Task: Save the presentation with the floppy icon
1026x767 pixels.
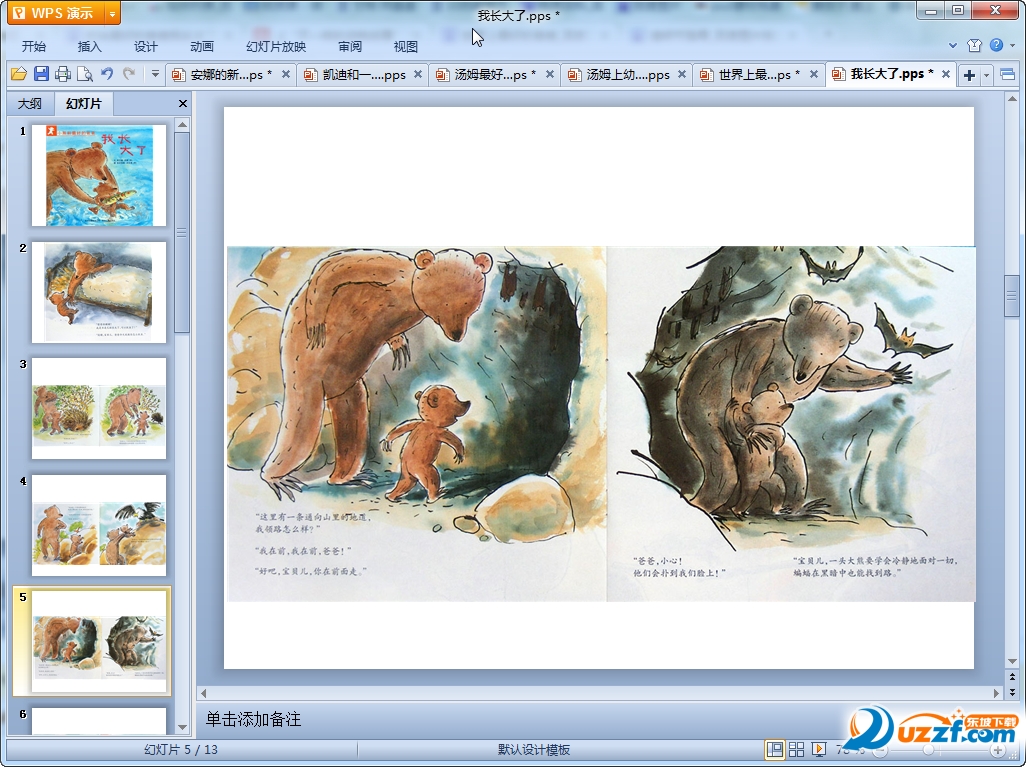Action: 41,74
